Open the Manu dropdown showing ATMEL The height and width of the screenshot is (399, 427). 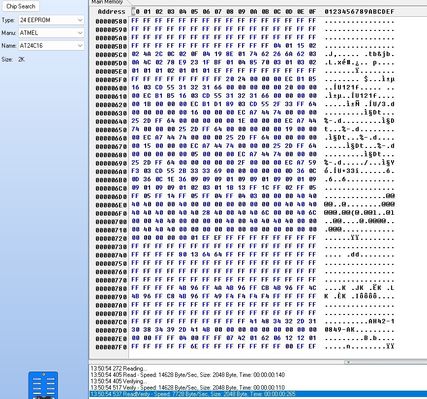click(x=51, y=33)
